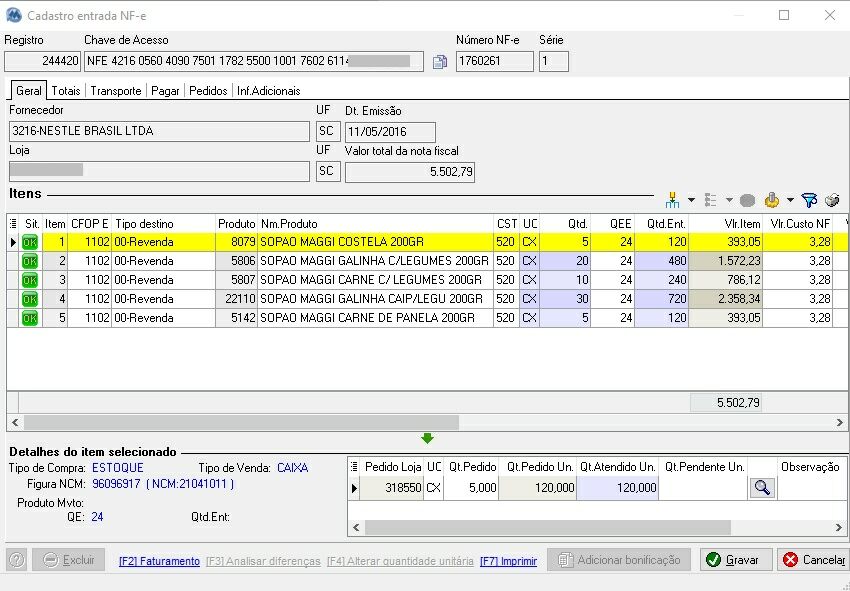The width and height of the screenshot is (850, 591).
Task: Click right arrow of items grid scrollbar
Action: 840,422
